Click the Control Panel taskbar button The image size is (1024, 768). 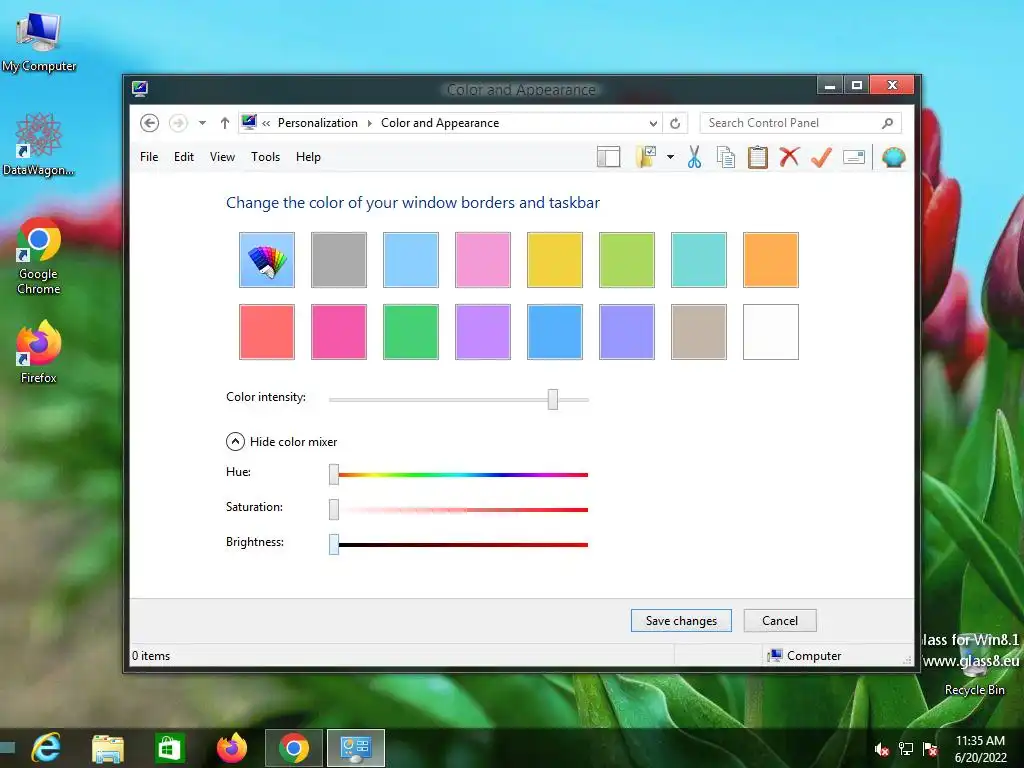click(x=356, y=748)
